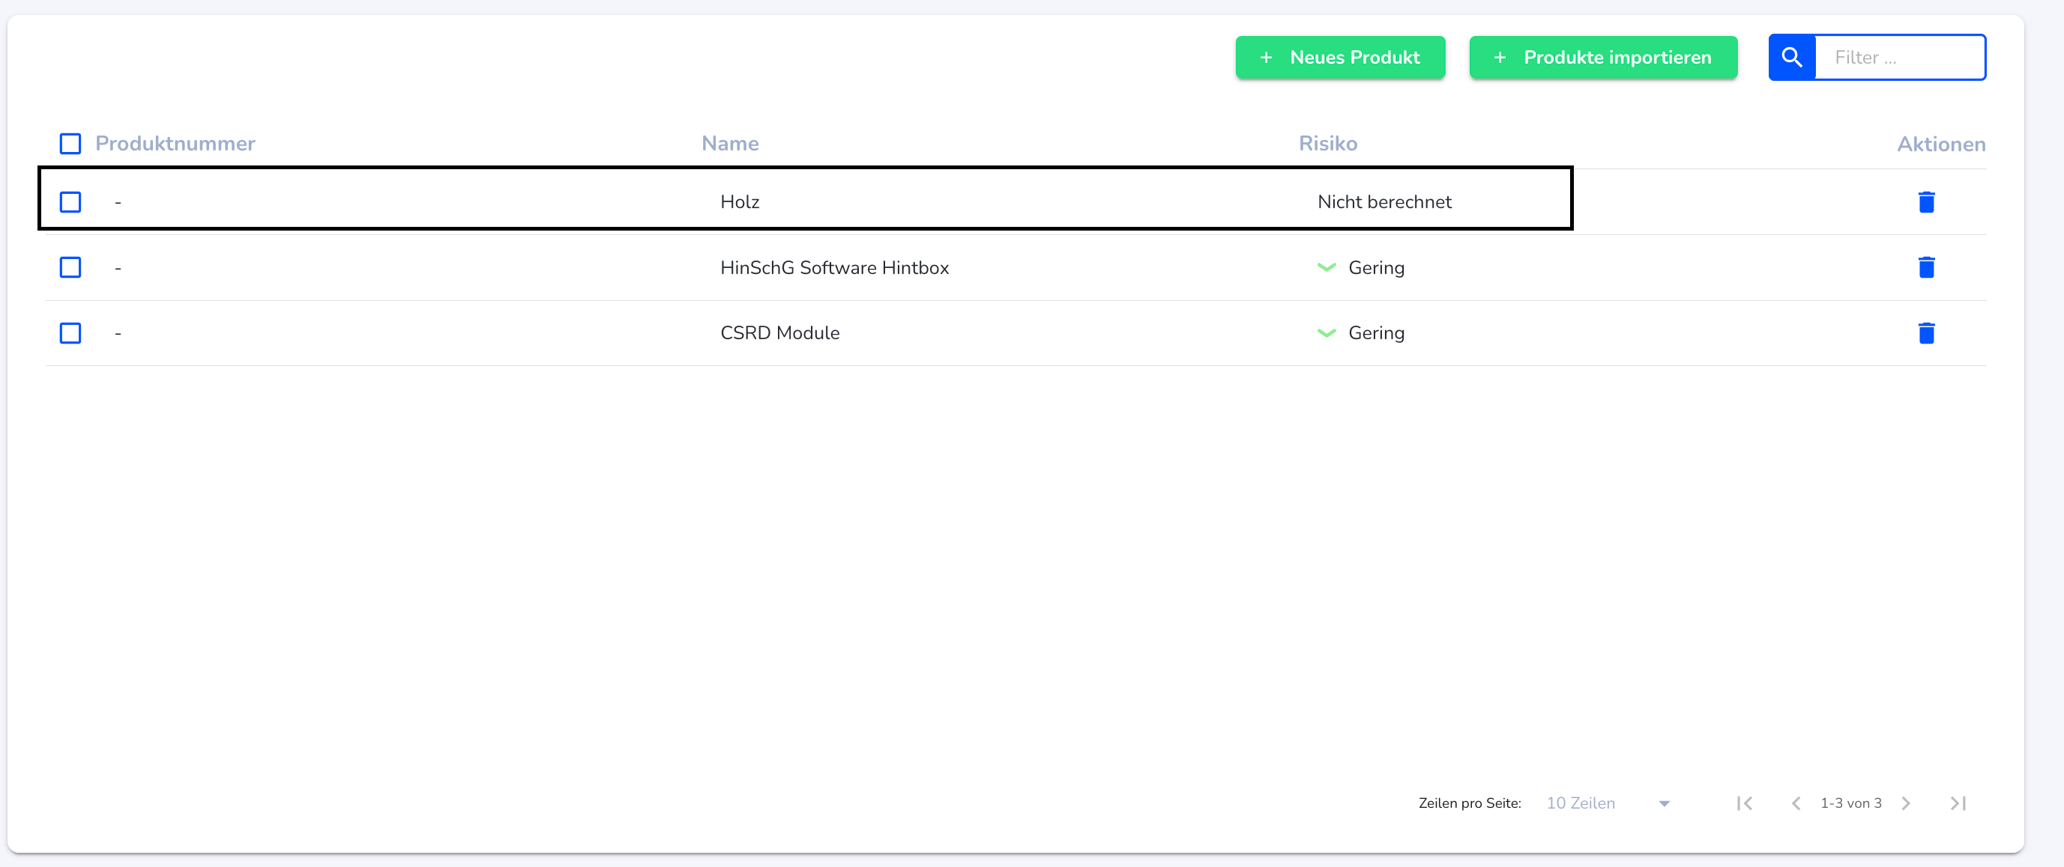Viewport: 2064px width, 867px height.
Task: Jump to the last page
Action: 1958,803
